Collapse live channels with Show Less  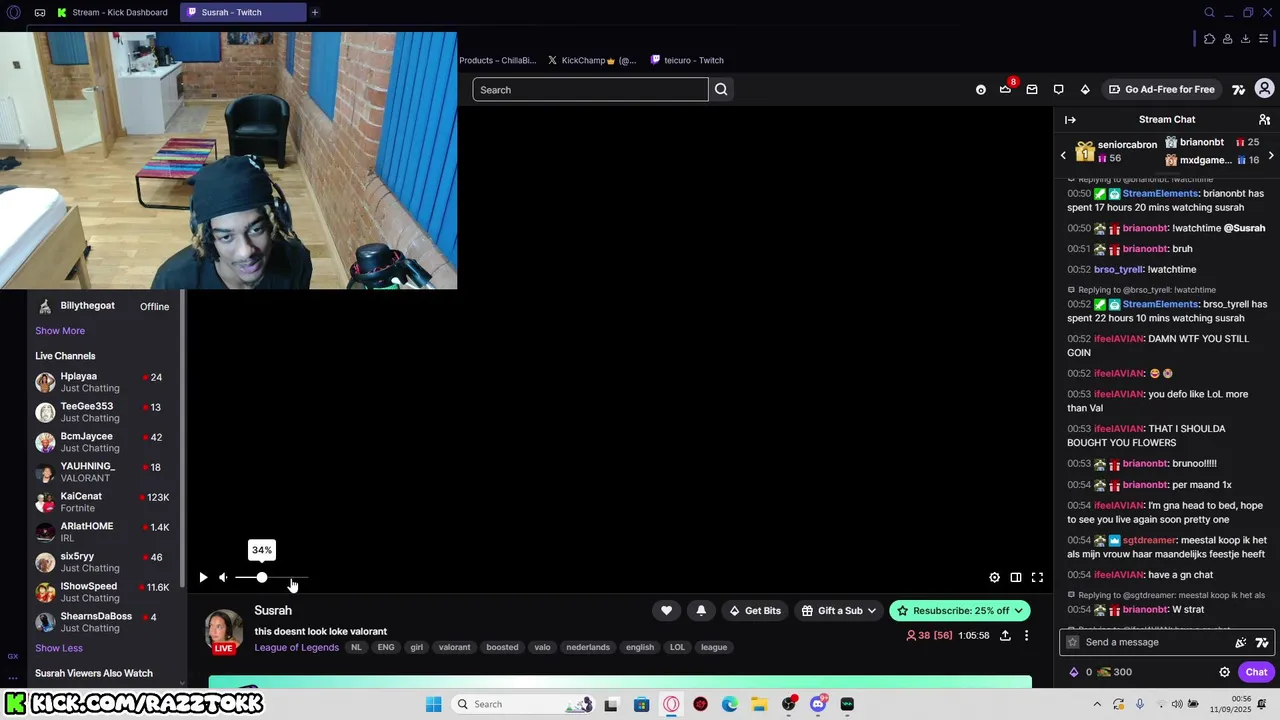pos(59,648)
